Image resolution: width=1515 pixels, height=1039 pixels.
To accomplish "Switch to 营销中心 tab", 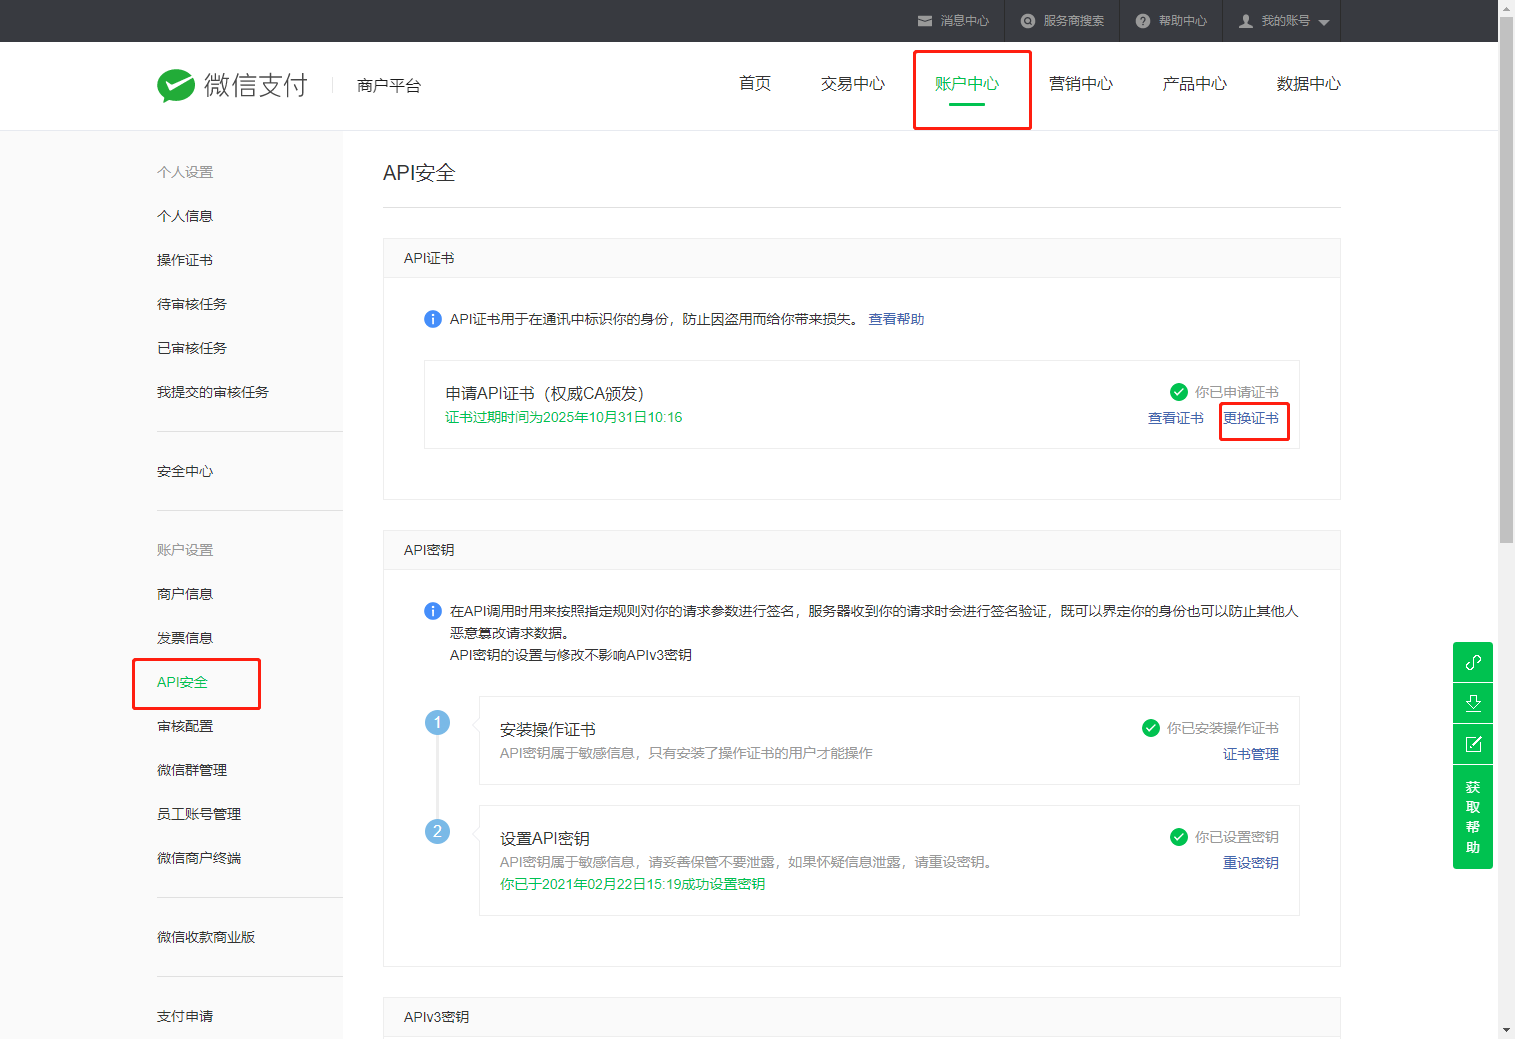I will pyautogui.click(x=1081, y=84).
